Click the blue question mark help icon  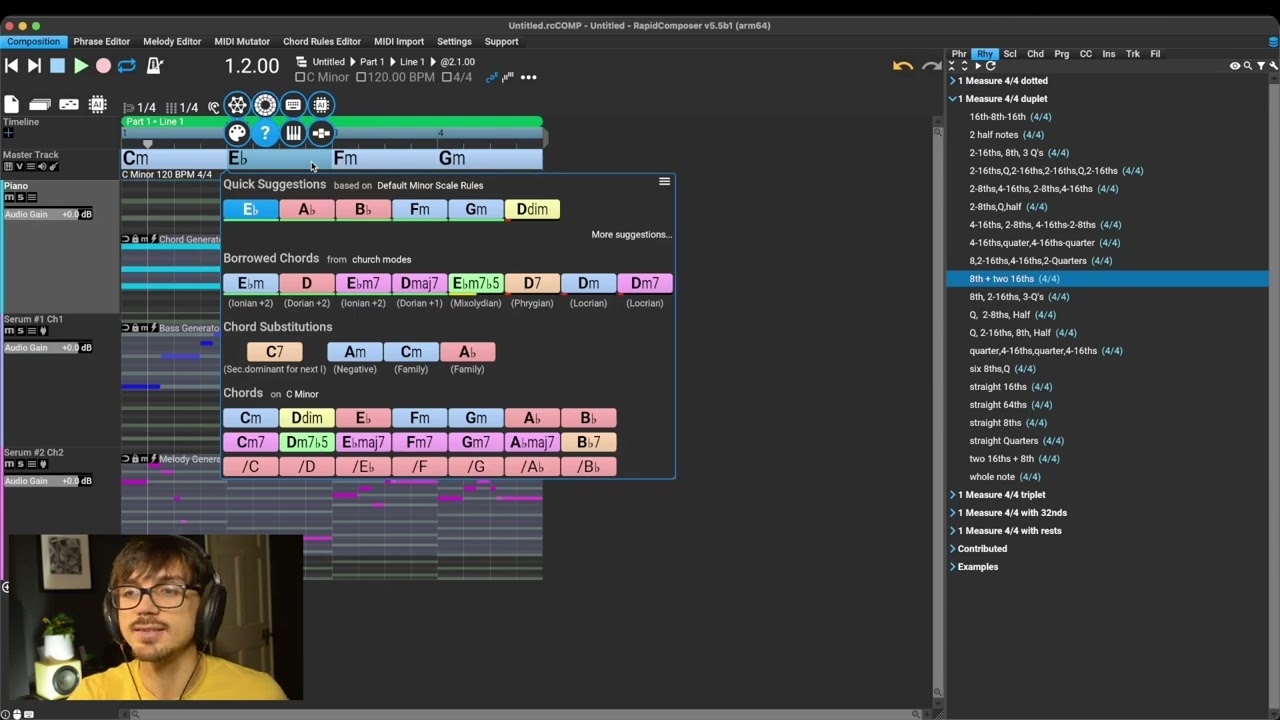(265, 133)
